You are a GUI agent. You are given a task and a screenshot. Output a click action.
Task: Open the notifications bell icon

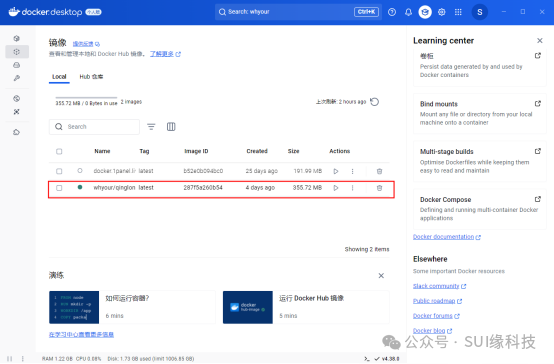[408, 12]
